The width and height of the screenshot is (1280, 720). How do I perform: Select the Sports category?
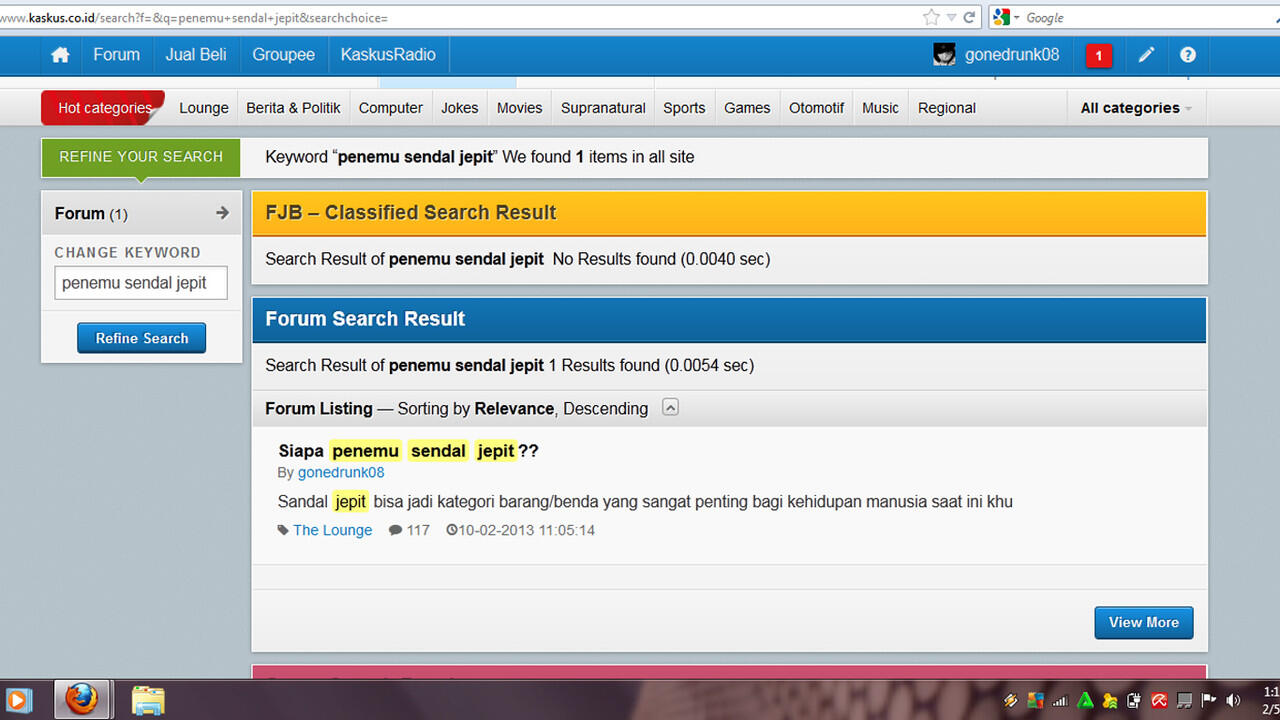coord(684,108)
